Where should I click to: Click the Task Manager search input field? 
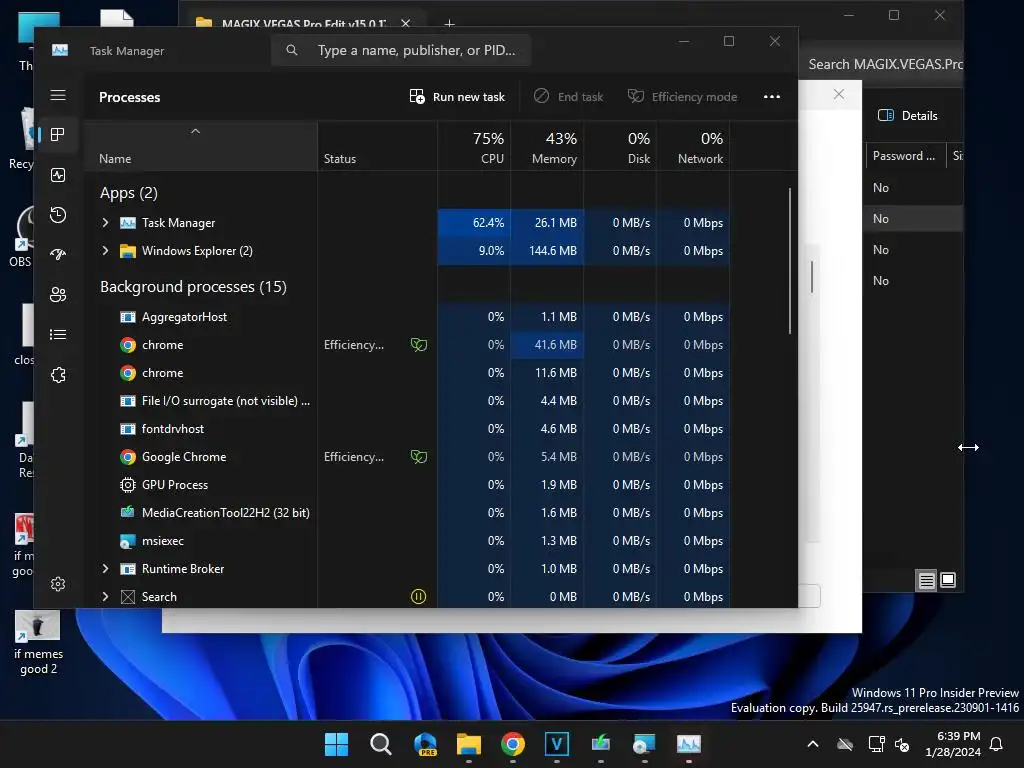[x=400, y=50]
